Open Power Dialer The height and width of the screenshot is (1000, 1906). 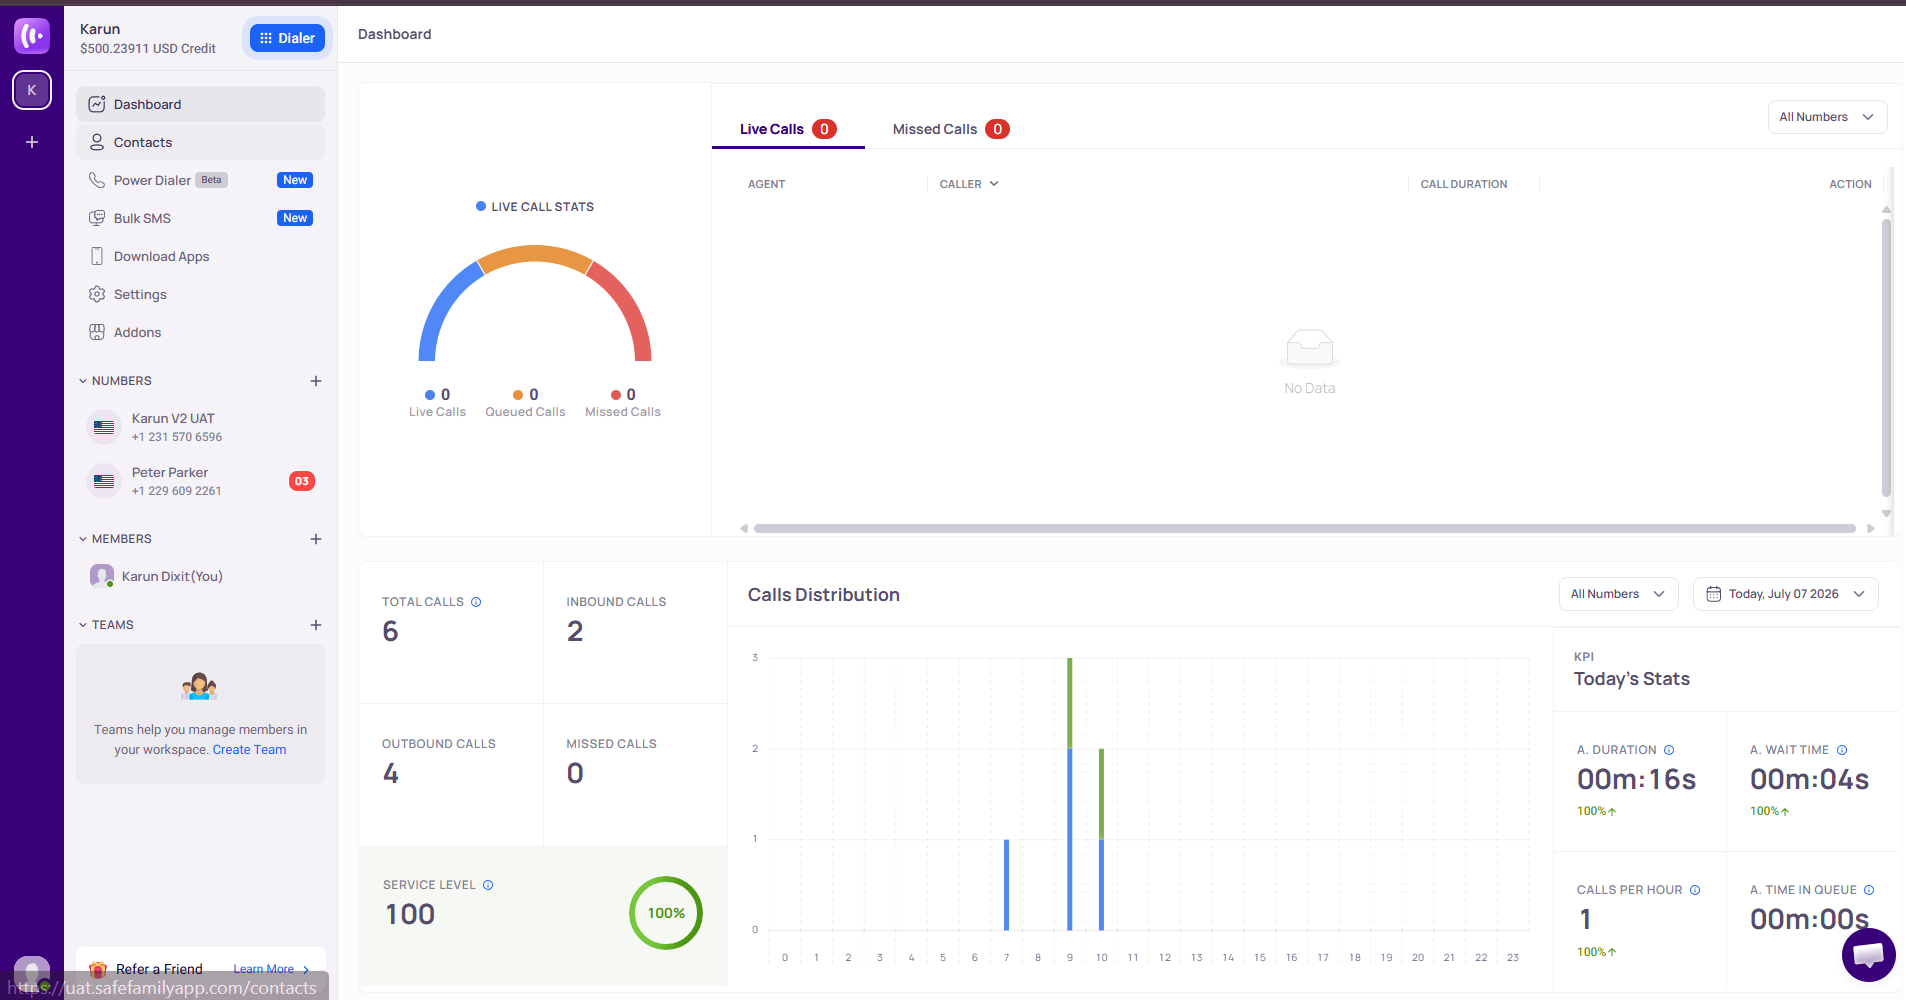click(200, 180)
